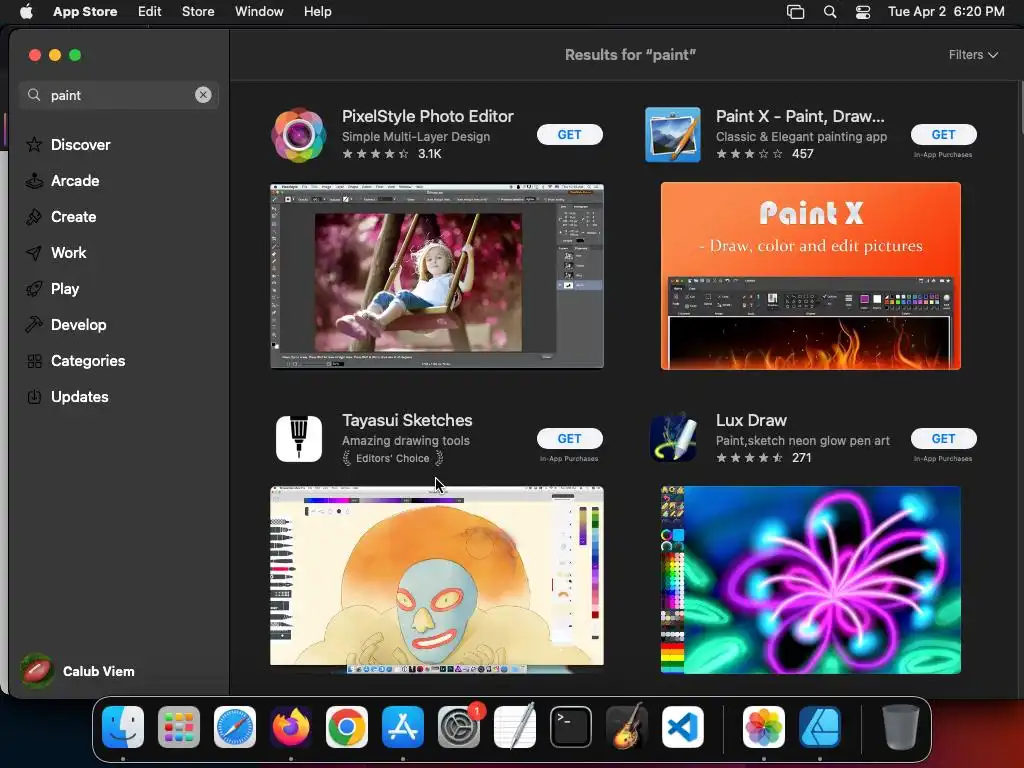Image resolution: width=1024 pixels, height=768 pixels.
Task: Get Tayasui Sketches
Action: point(569,438)
